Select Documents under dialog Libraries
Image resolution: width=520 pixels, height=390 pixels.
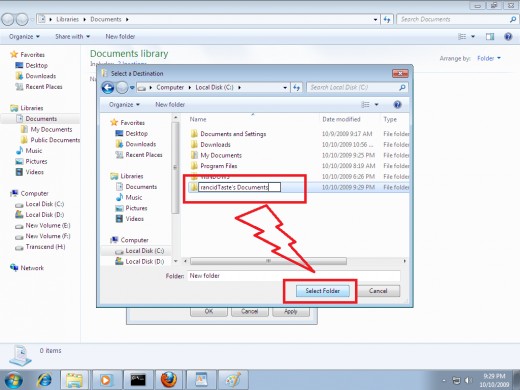[141, 187]
